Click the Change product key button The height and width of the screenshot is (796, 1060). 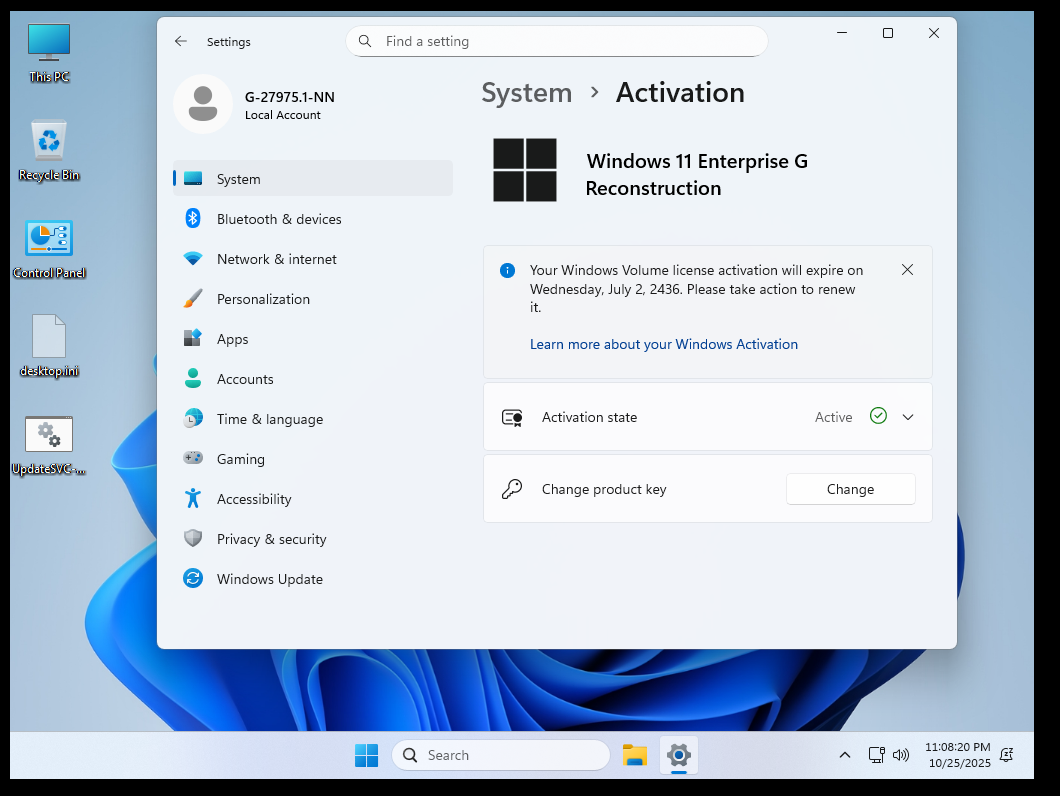850,489
